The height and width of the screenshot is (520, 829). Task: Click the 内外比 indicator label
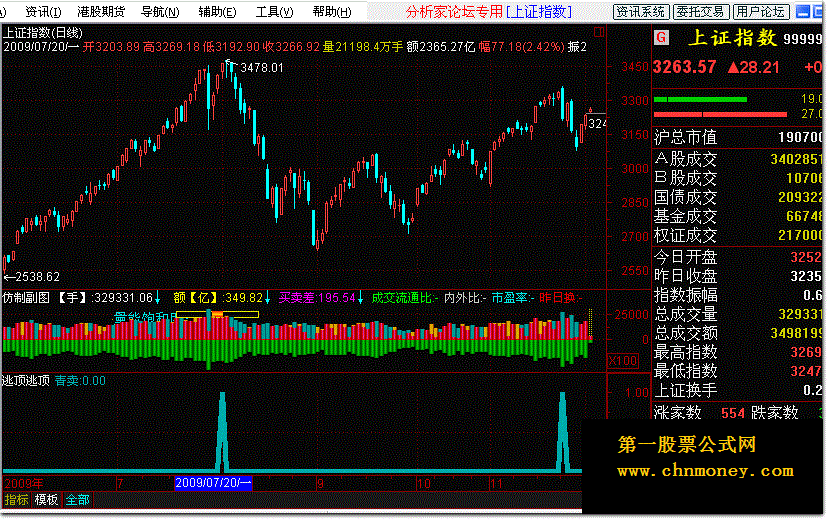pyautogui.click(x=465, y=298)
